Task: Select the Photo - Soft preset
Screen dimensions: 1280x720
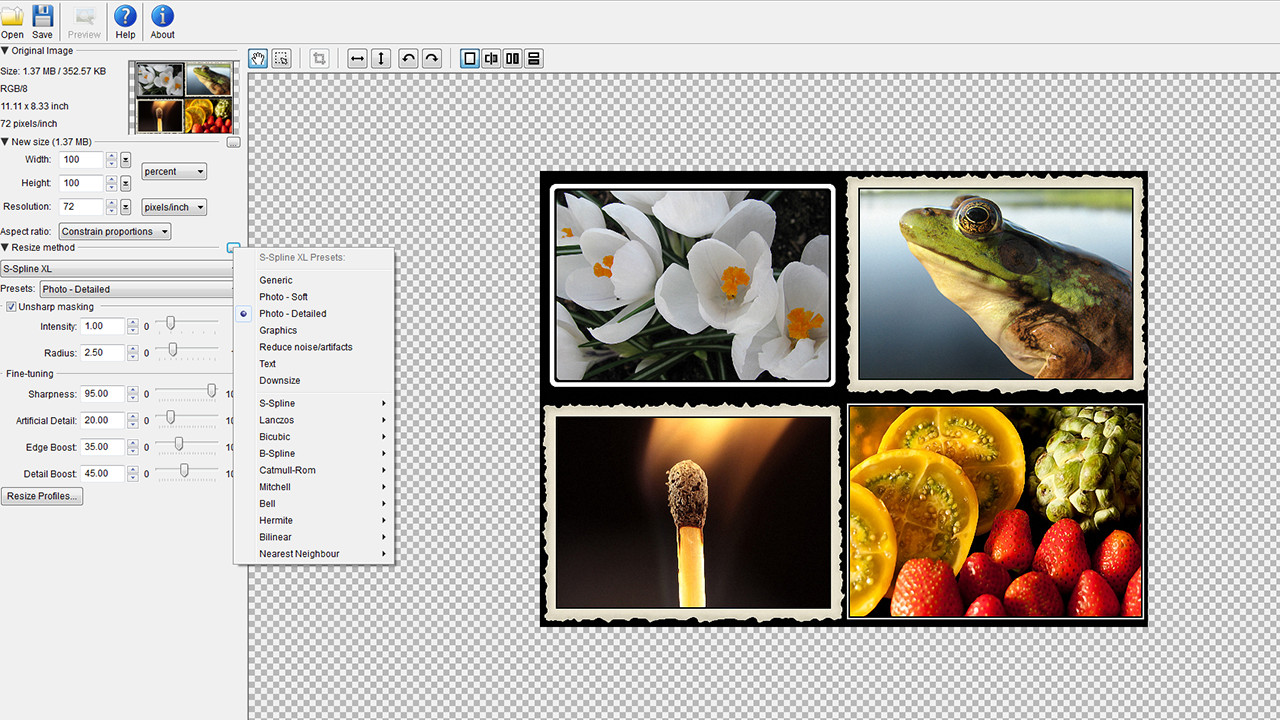Action: tap(283, 297)
